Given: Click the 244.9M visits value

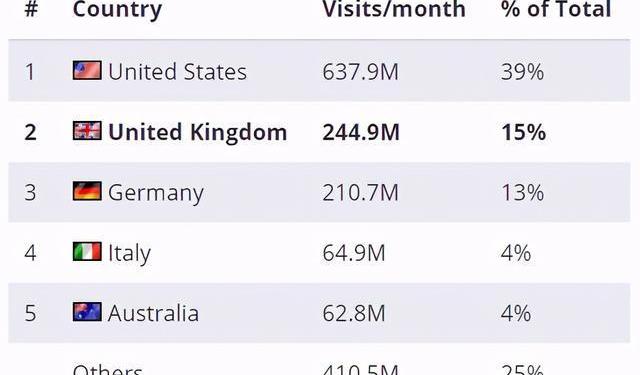Looking at the screenshot, I should pos(361,132).
